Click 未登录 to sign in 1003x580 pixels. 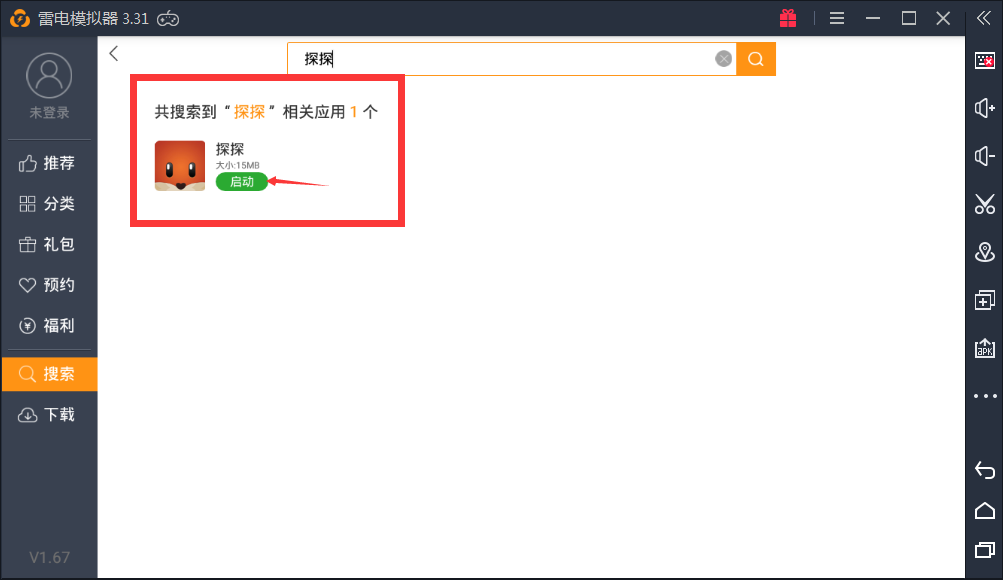pyautogui.click(x=48, y=112)
